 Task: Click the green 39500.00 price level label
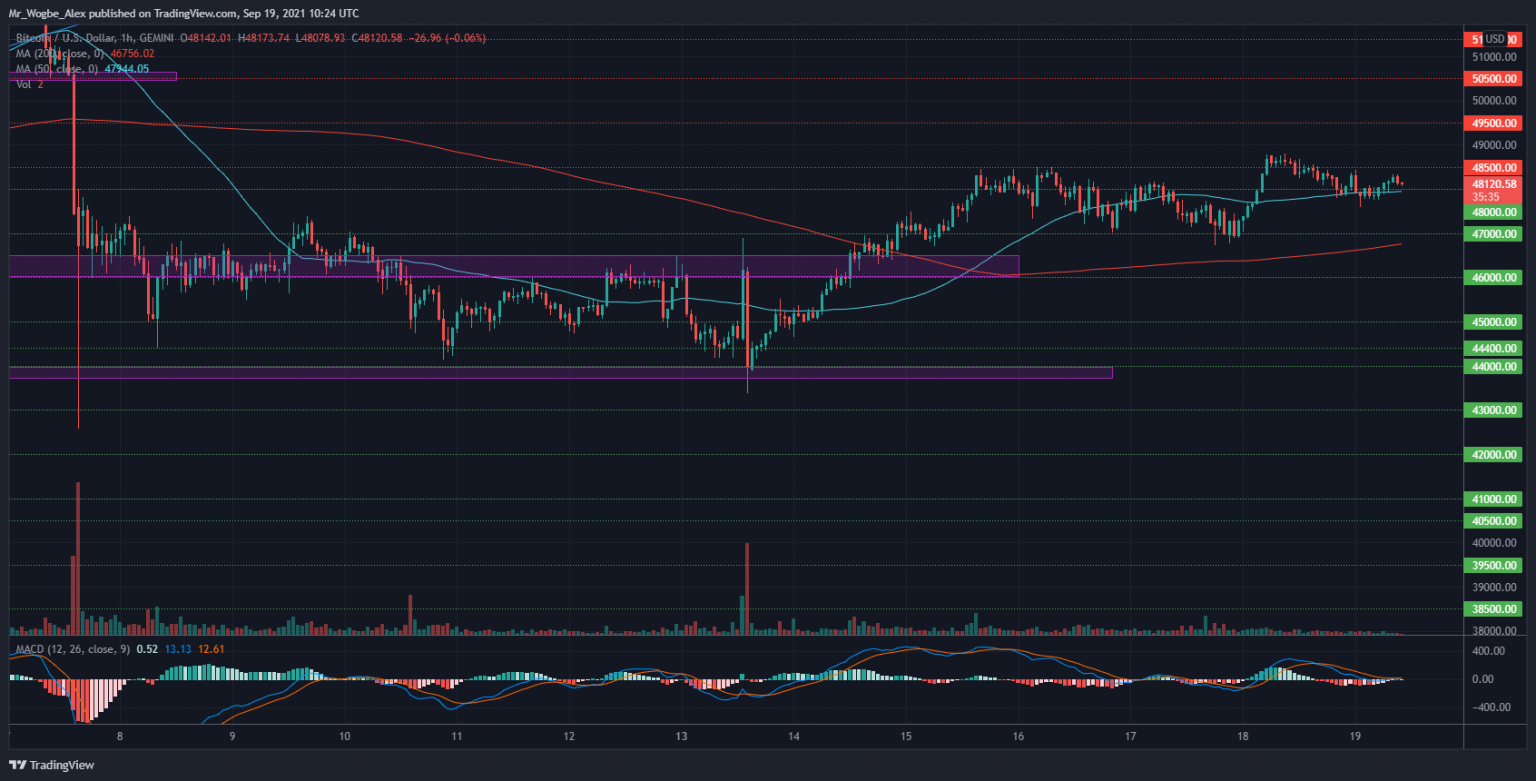point(1495,565)
